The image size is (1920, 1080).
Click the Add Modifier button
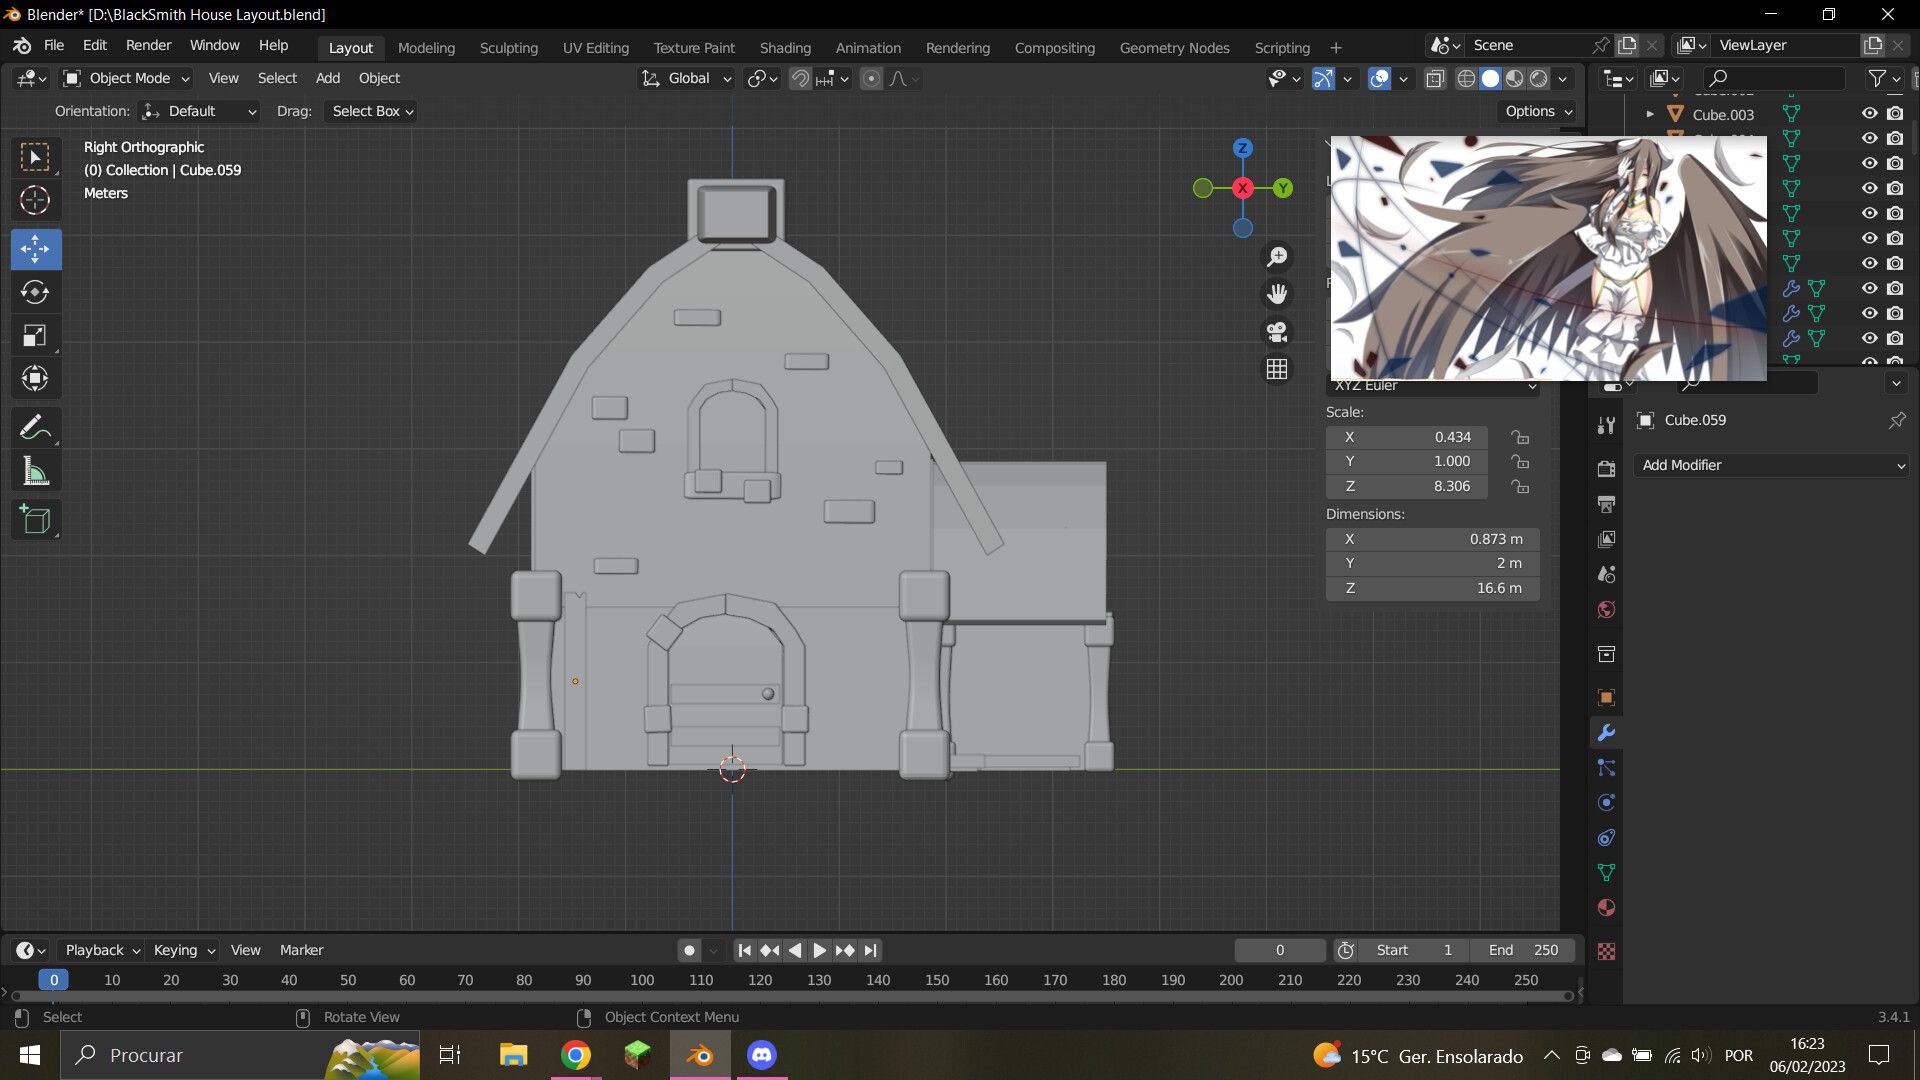[1770, 465]
